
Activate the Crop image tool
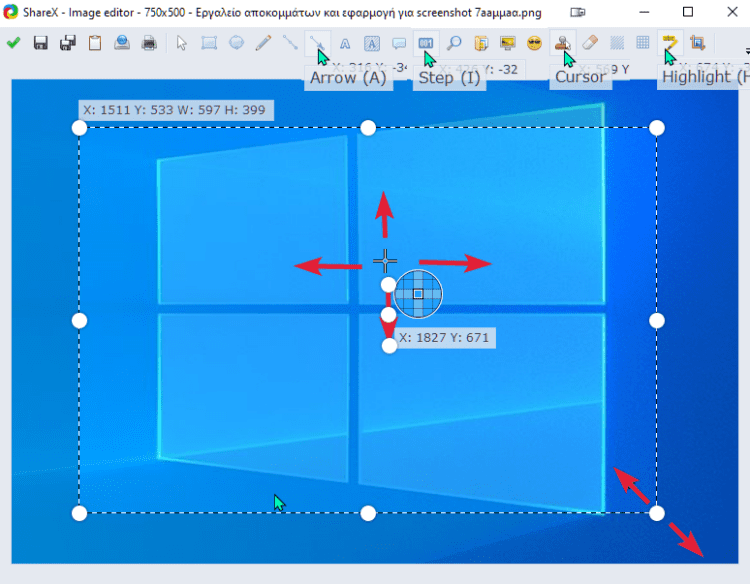tap(697, 43)
